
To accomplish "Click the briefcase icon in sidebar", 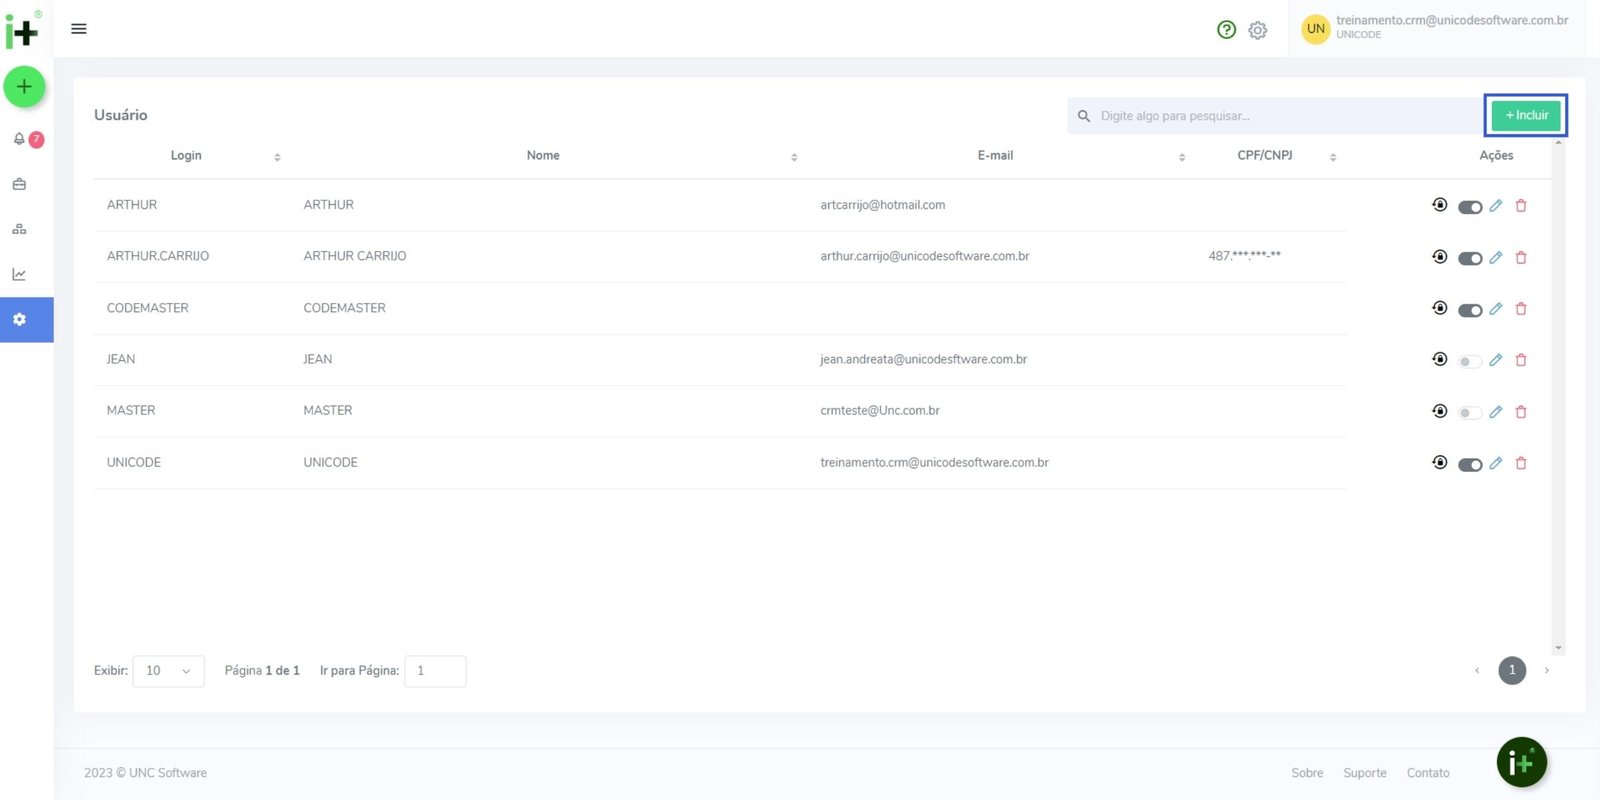I will coord(19,184).
